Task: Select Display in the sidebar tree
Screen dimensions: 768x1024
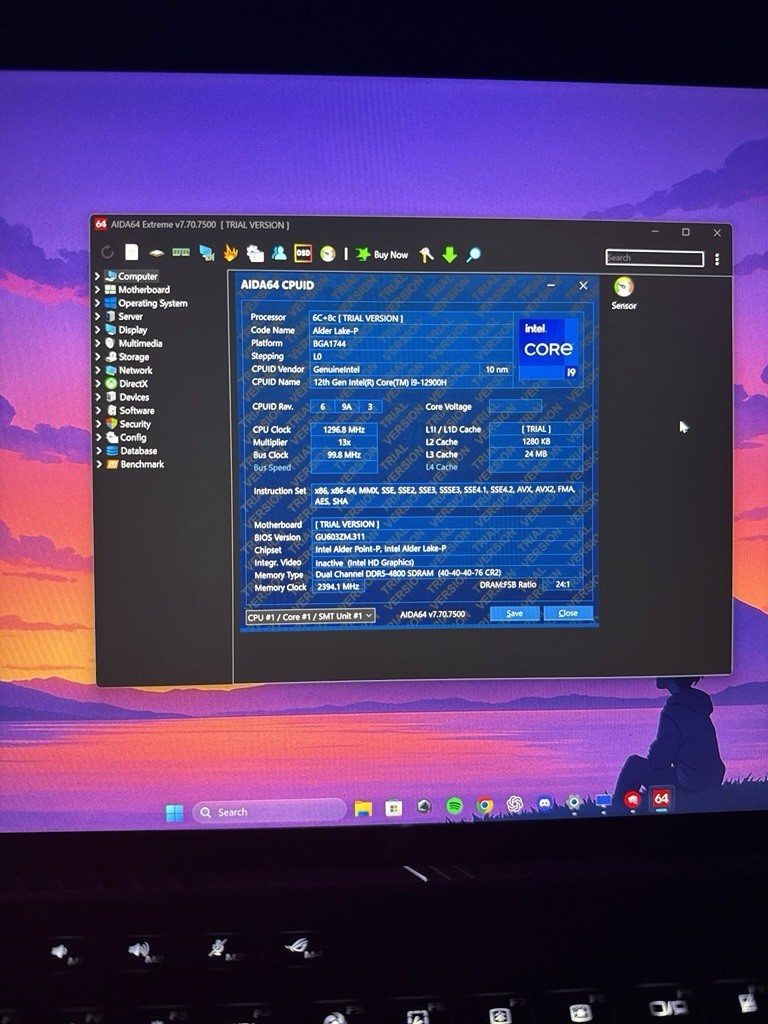Action: (133, 330)
